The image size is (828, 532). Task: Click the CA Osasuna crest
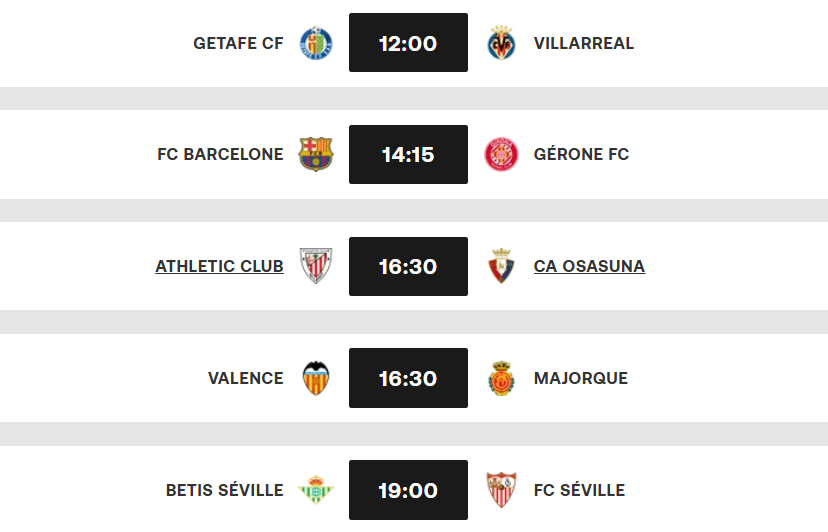click(x=501, y=266)
